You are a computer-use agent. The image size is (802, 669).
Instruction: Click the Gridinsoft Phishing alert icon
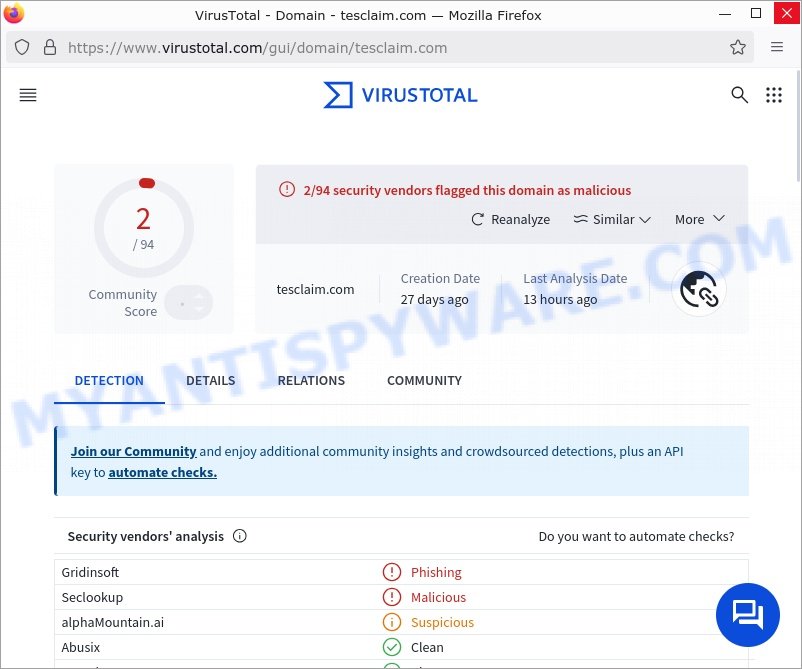[392, 572]
